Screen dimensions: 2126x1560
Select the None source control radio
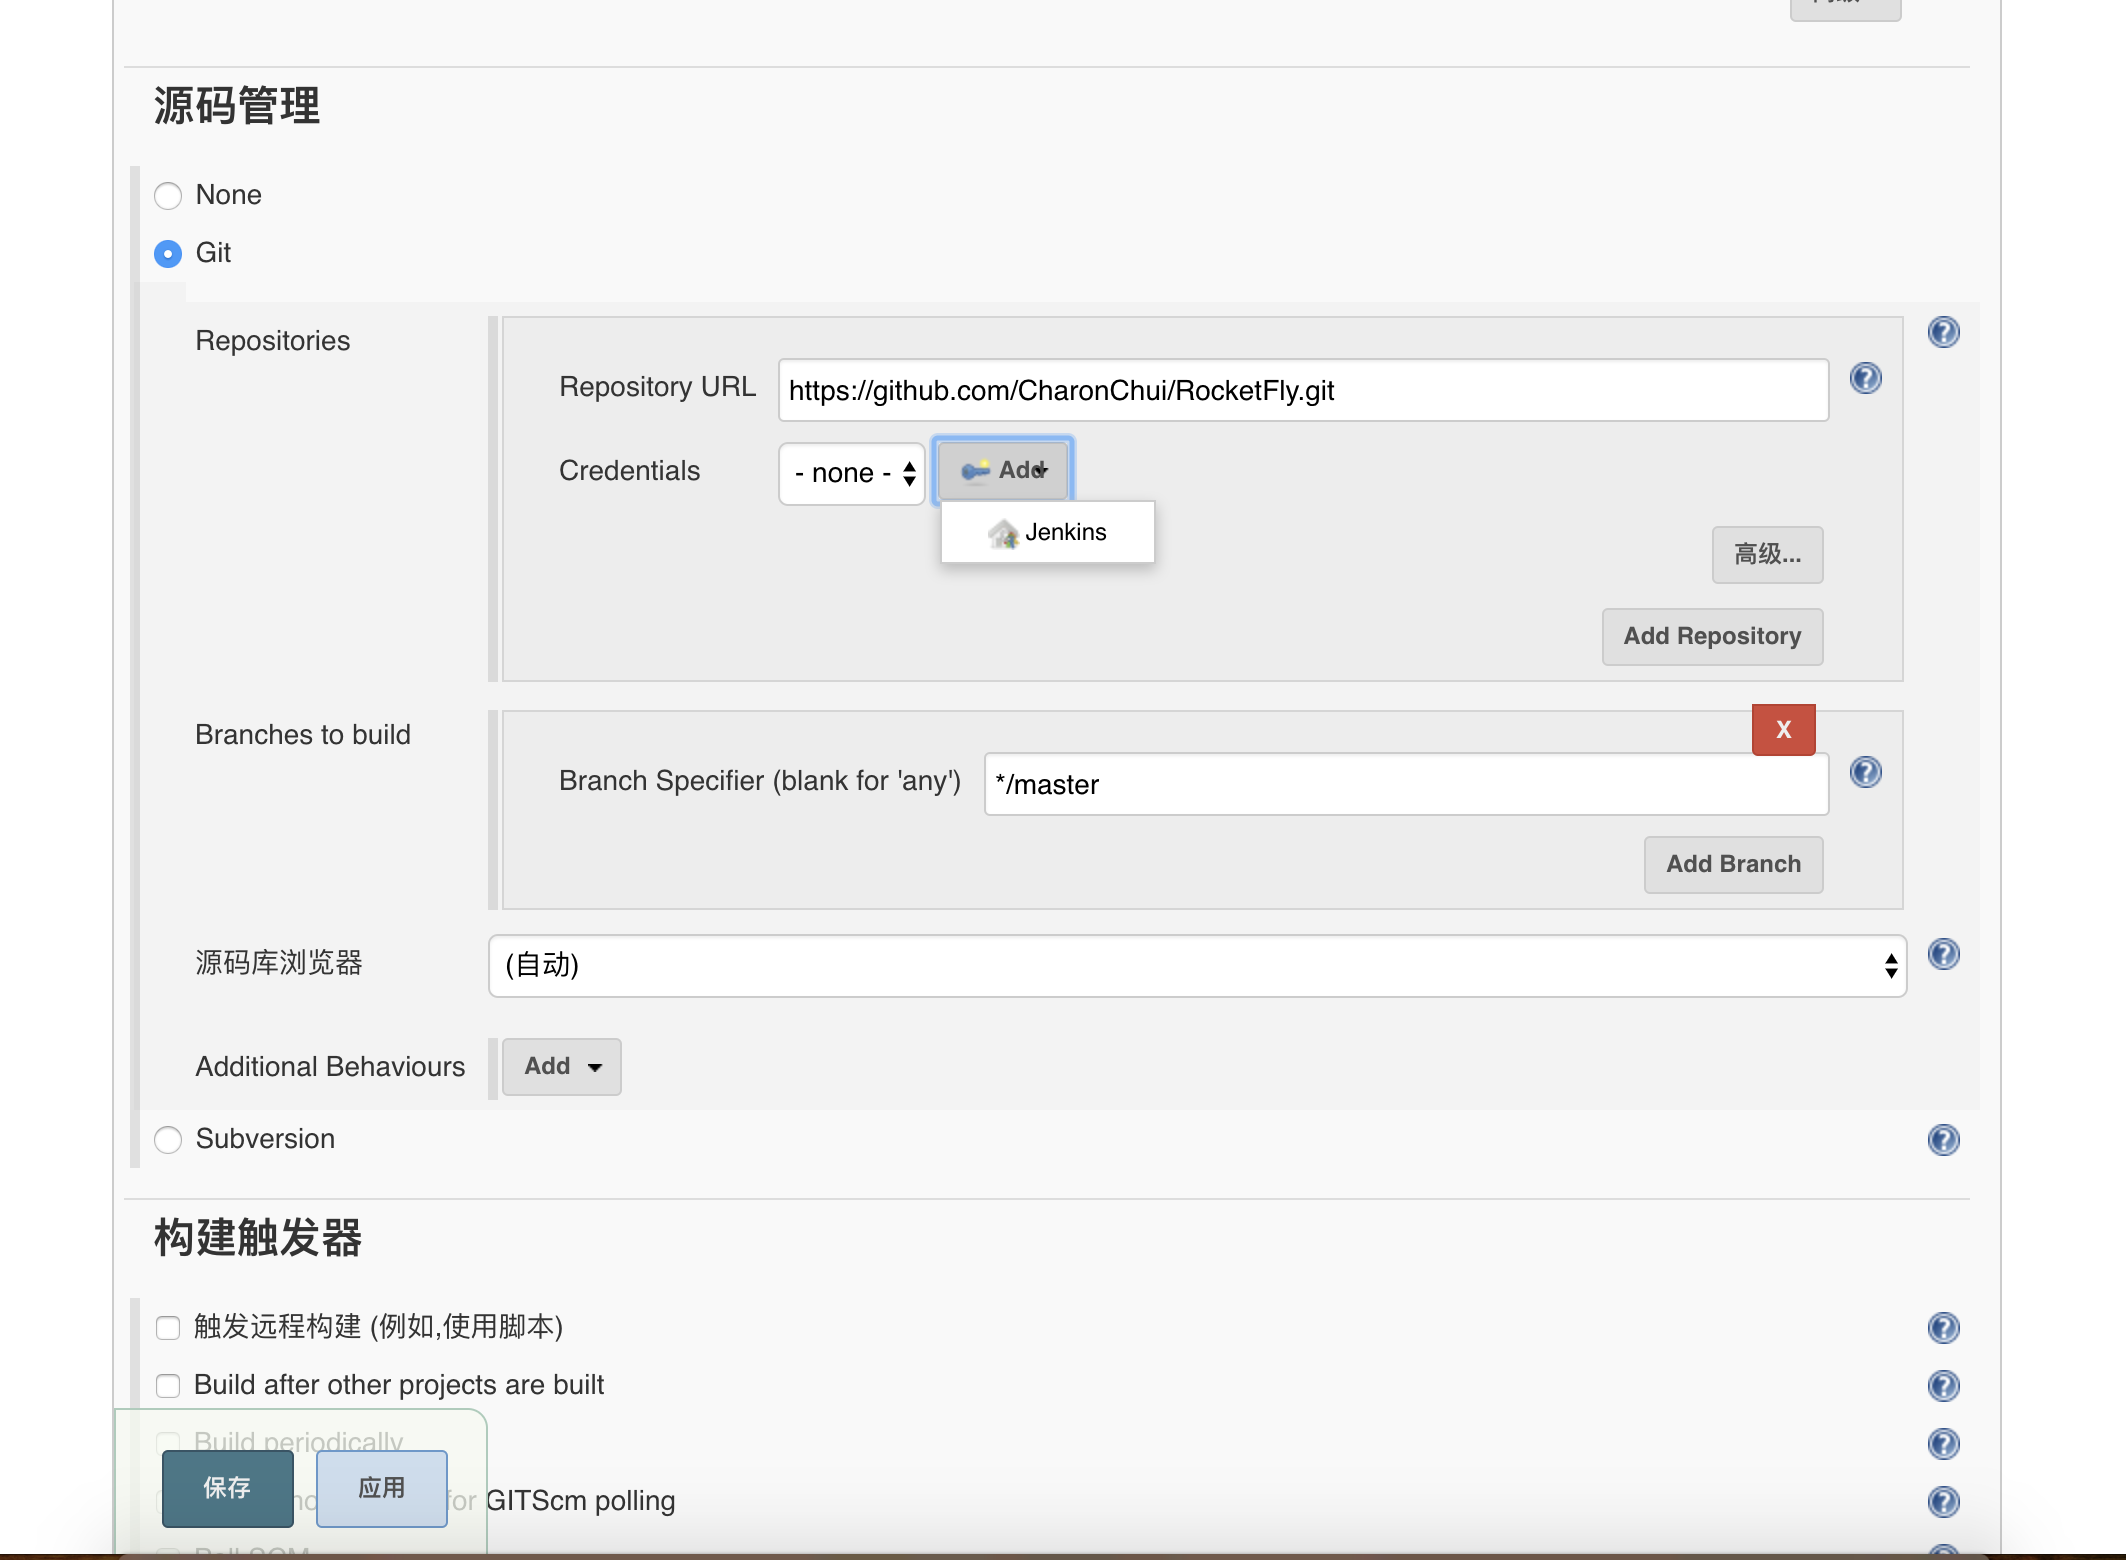tap(168, 196)
